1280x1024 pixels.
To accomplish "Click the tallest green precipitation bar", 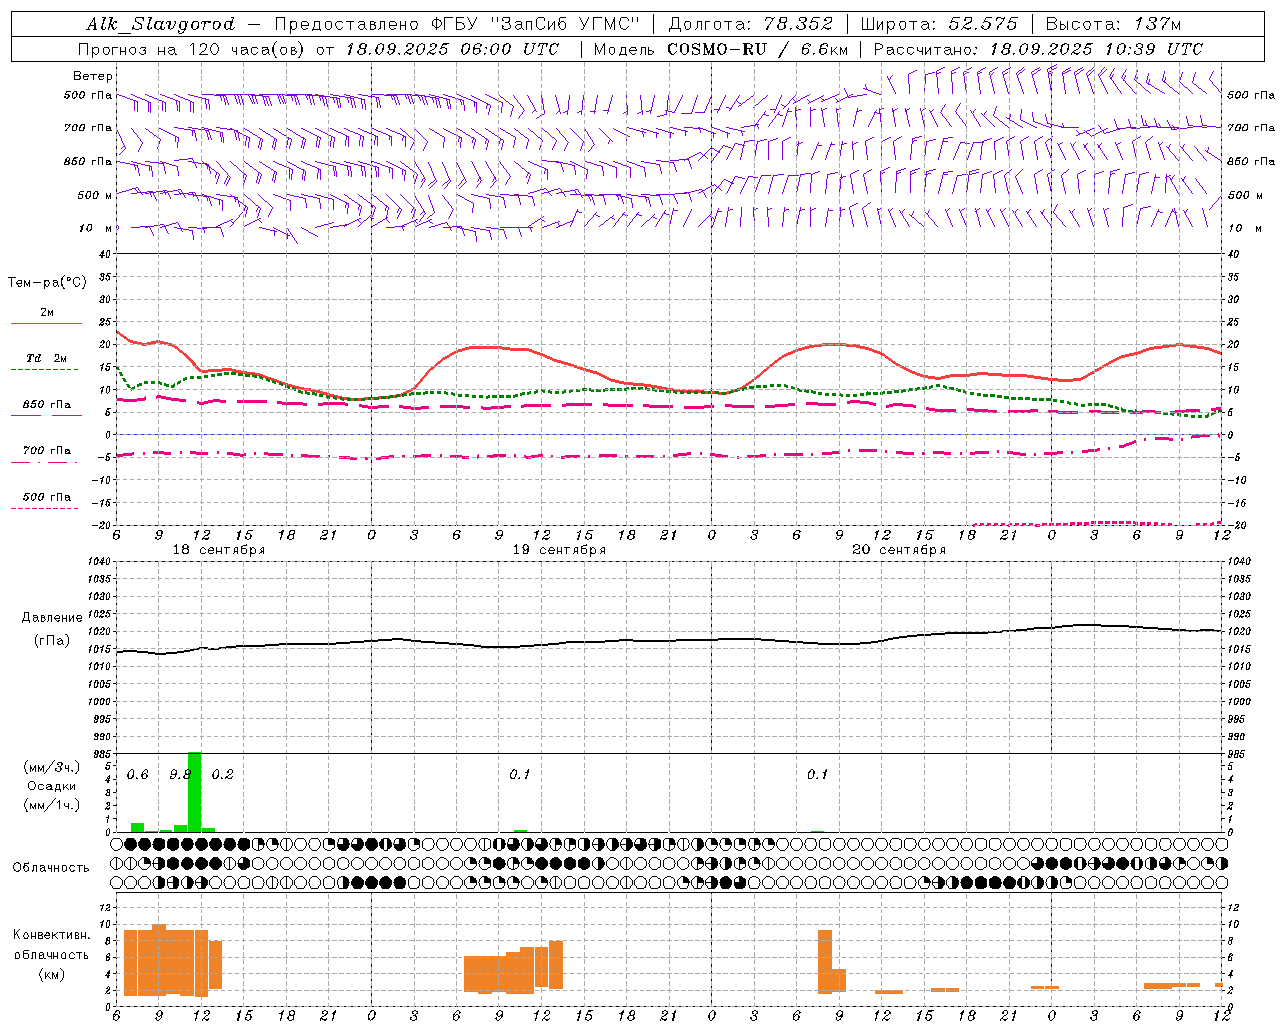I will pos(194,792).
